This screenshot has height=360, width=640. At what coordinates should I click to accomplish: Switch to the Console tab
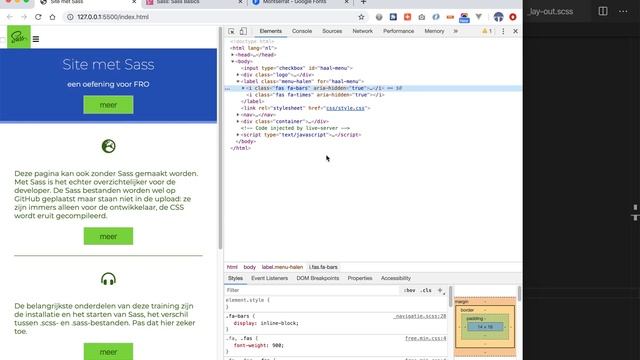302,31
